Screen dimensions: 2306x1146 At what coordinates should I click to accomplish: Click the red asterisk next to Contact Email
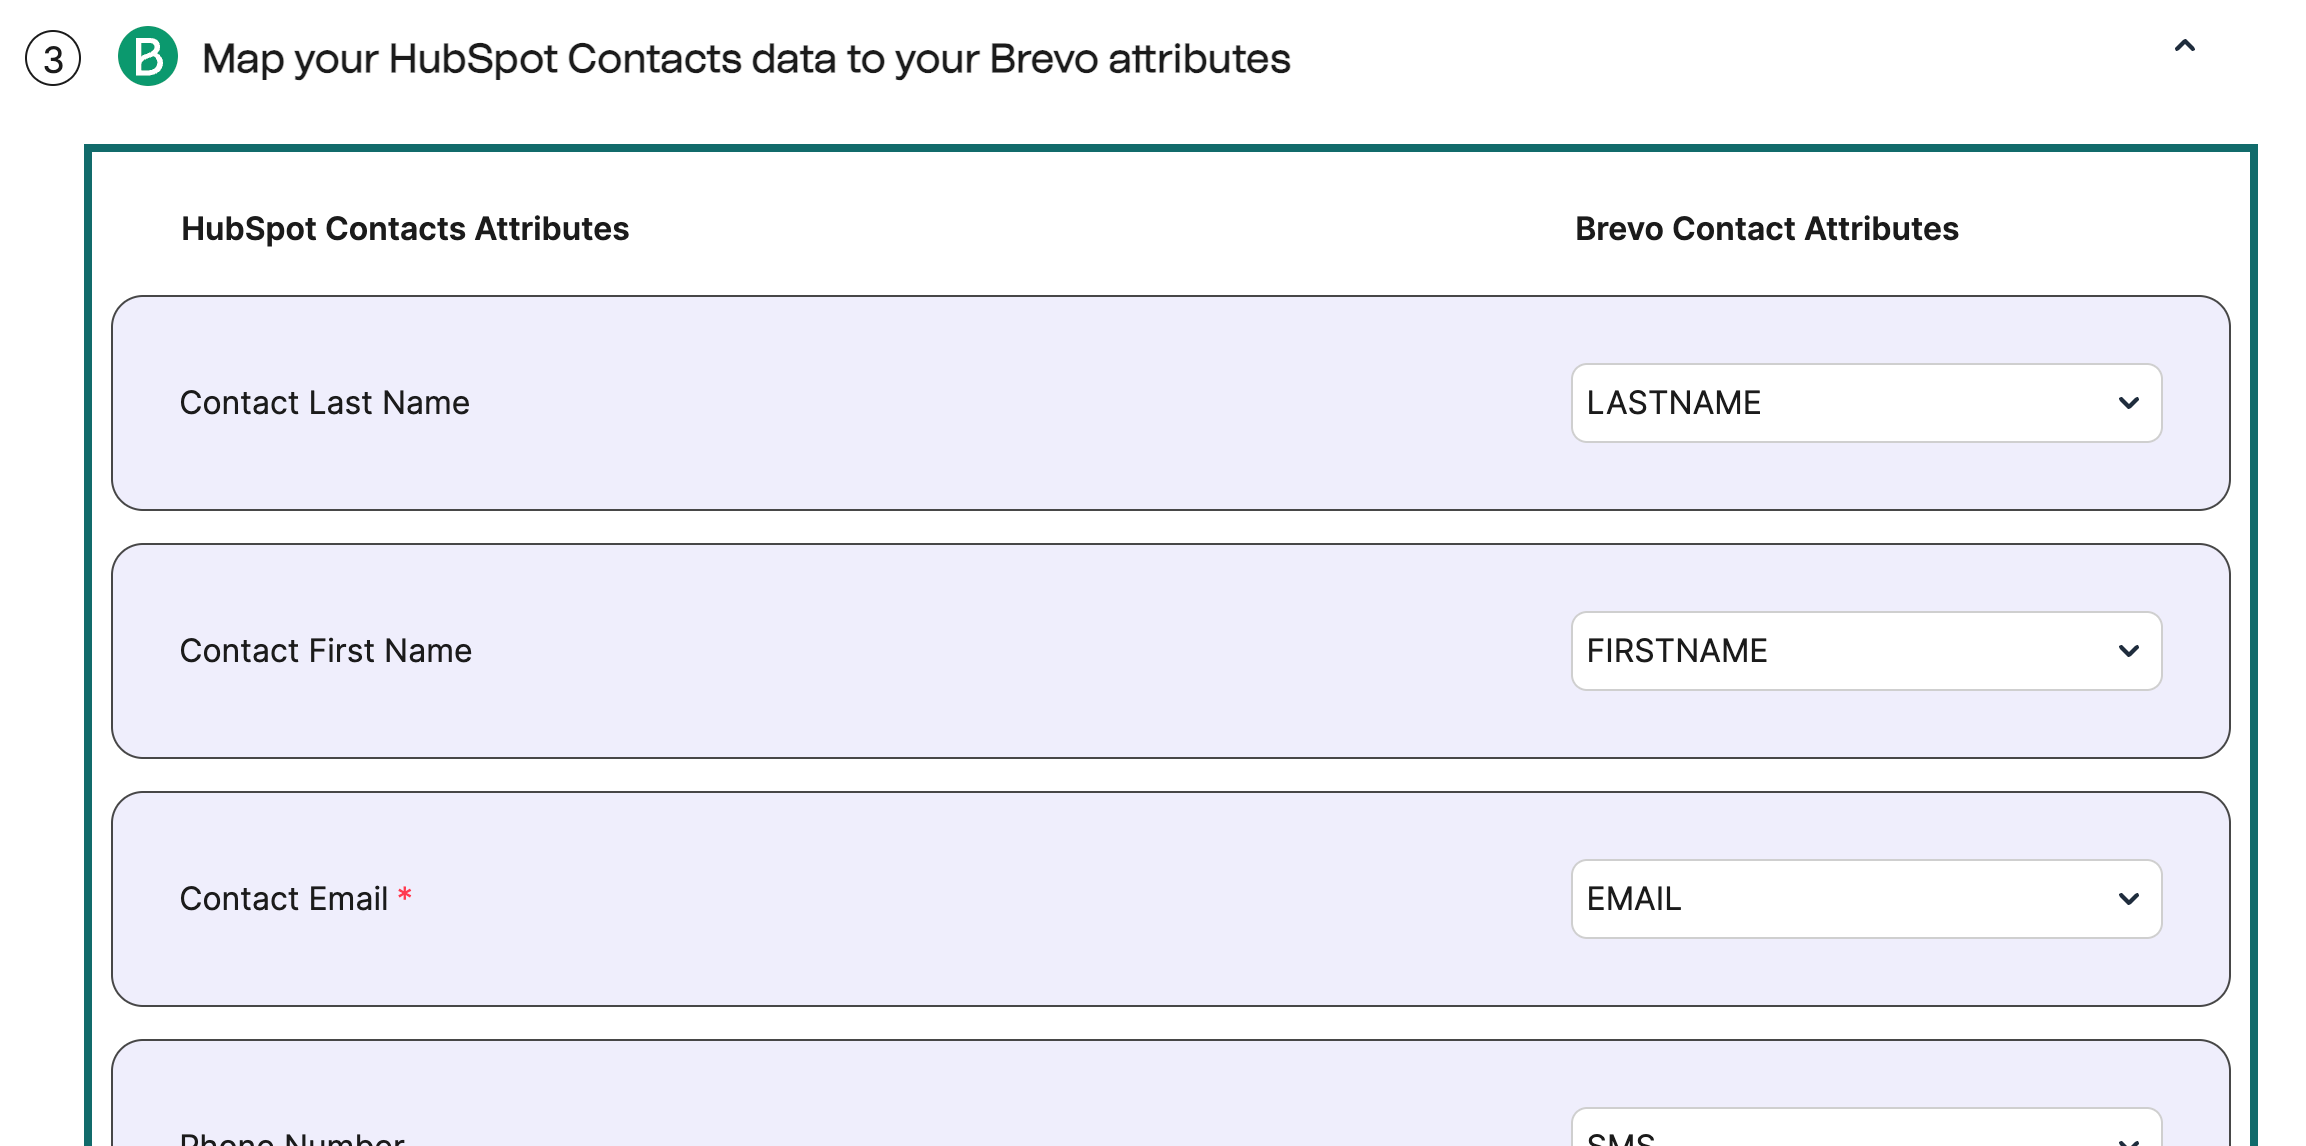click(404, 897)
